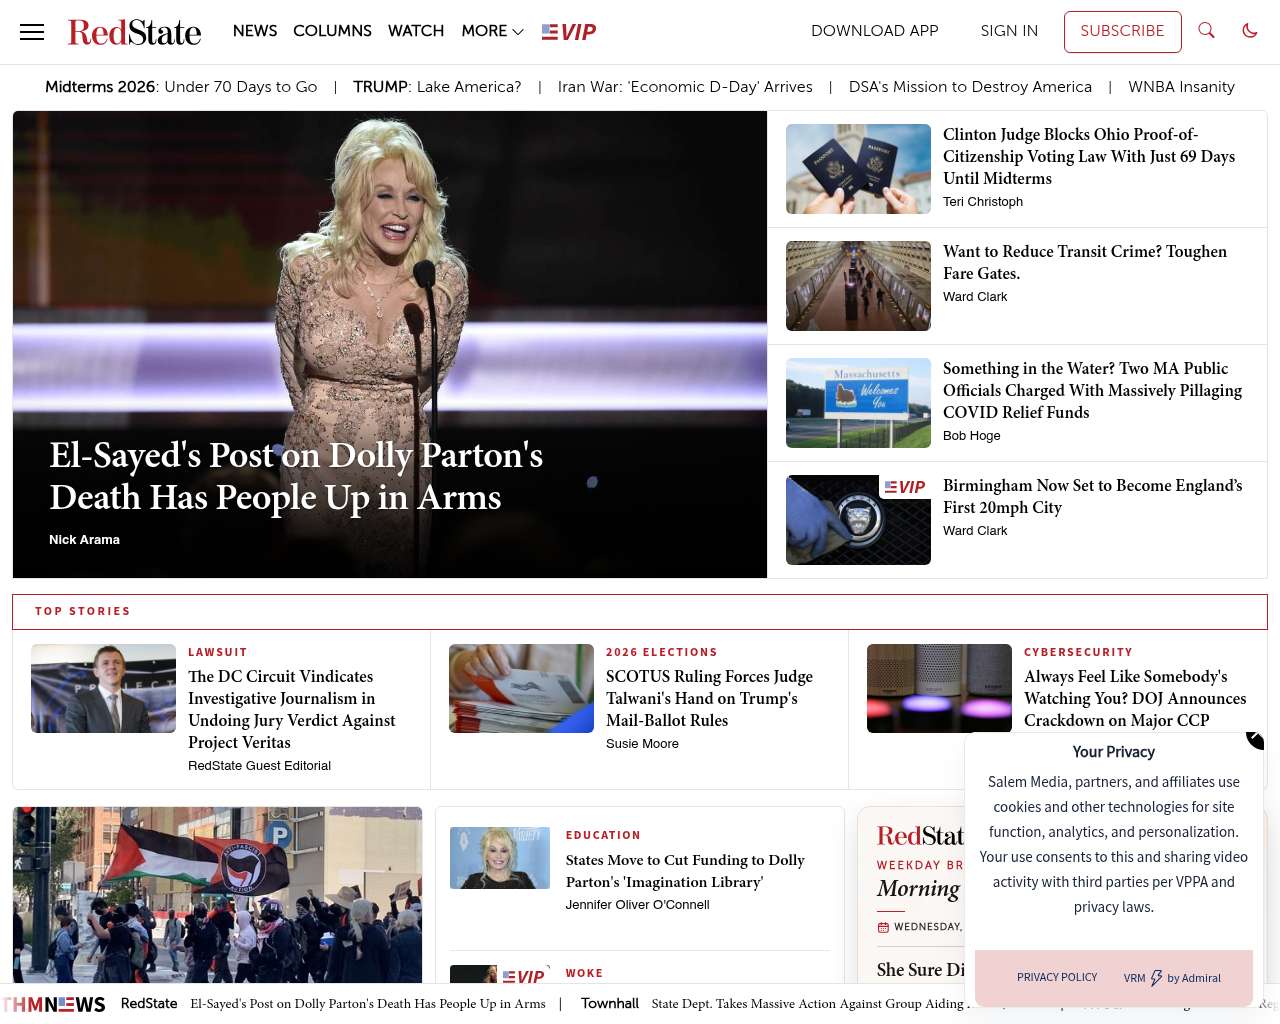
Task: Open the COLUMNS section
Action: [x=332, y=31]
